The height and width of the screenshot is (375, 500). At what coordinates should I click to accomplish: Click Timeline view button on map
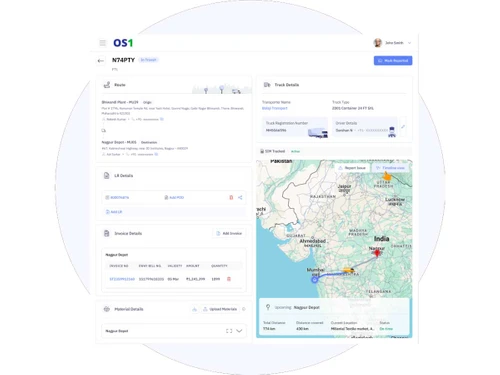(390, 168)
